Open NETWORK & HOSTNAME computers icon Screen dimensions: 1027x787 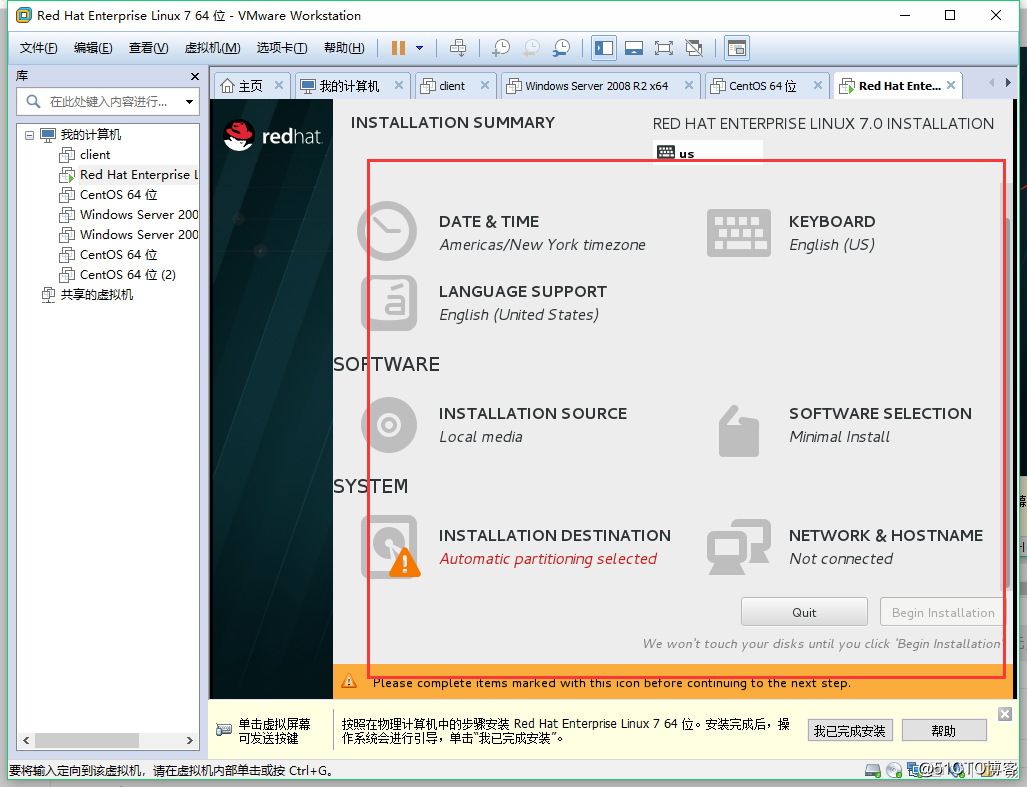click(x=739, y=547)
